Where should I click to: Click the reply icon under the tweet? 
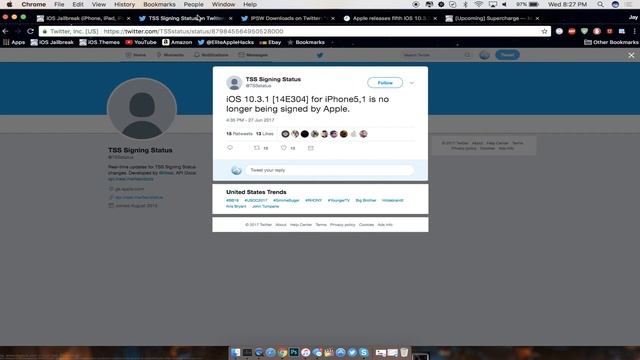pyautogui.click(x=230, y=148)
